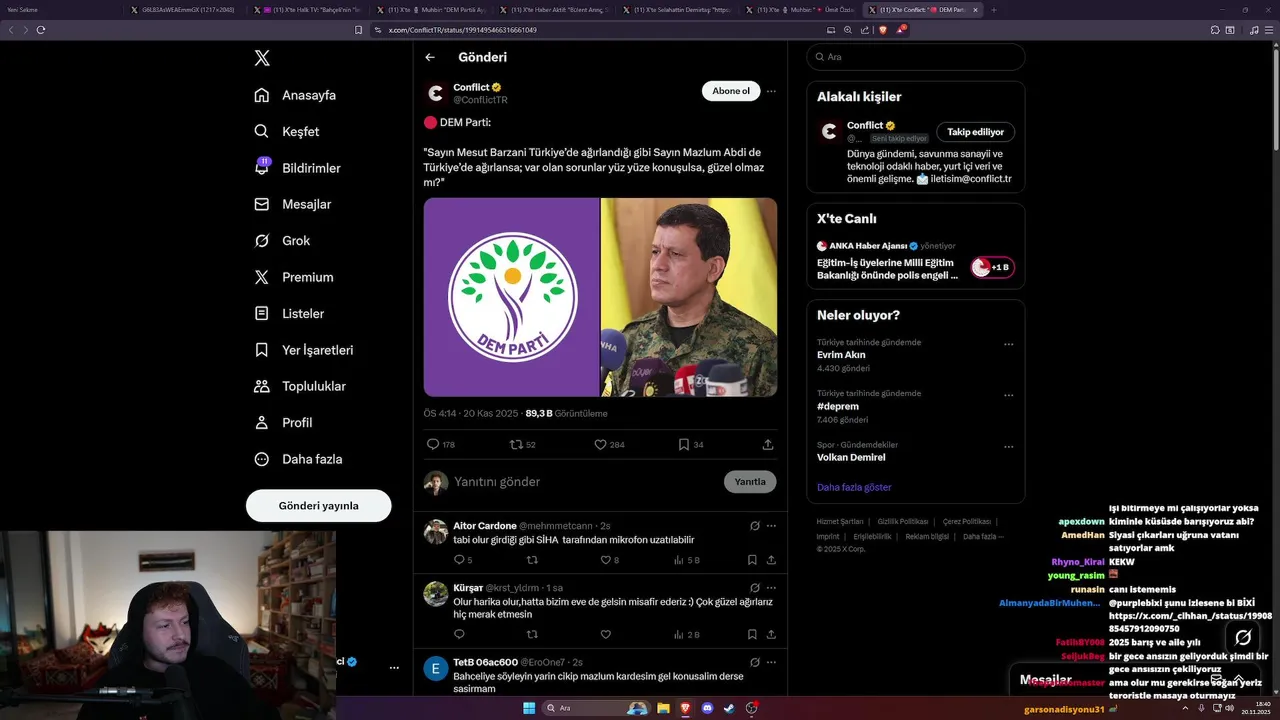Like Kürşat's reply

605,634
